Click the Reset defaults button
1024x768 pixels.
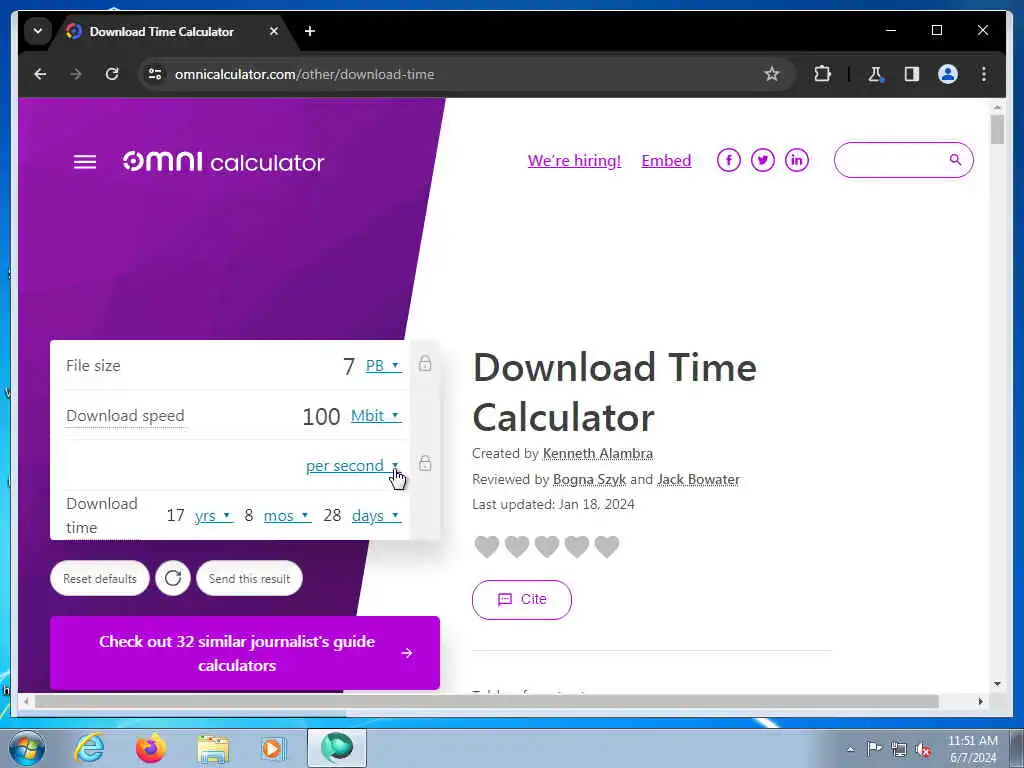tap(100, 578)
